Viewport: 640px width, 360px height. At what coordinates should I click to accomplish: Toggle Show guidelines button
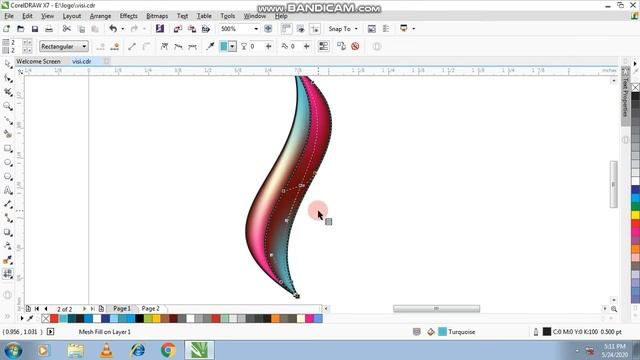coord(315,29)
